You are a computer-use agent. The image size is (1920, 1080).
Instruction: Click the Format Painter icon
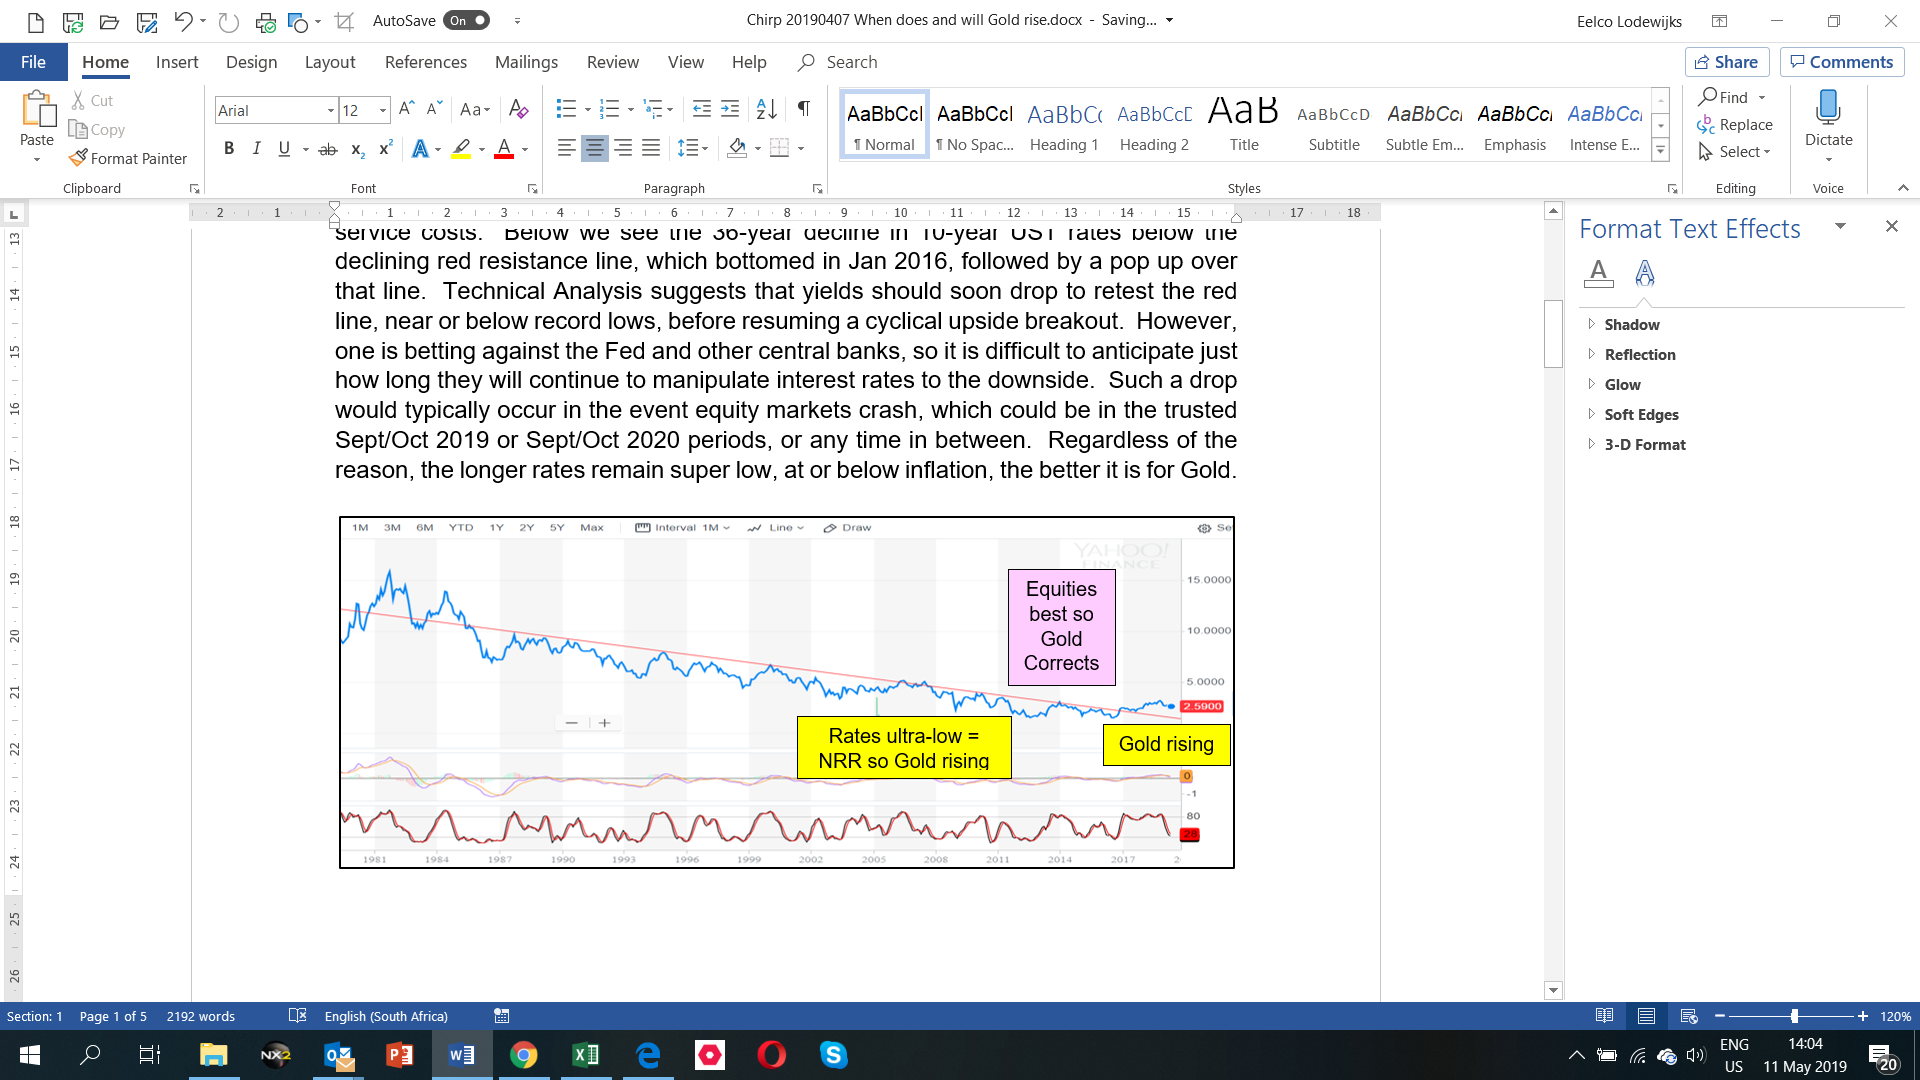(78, 158)
